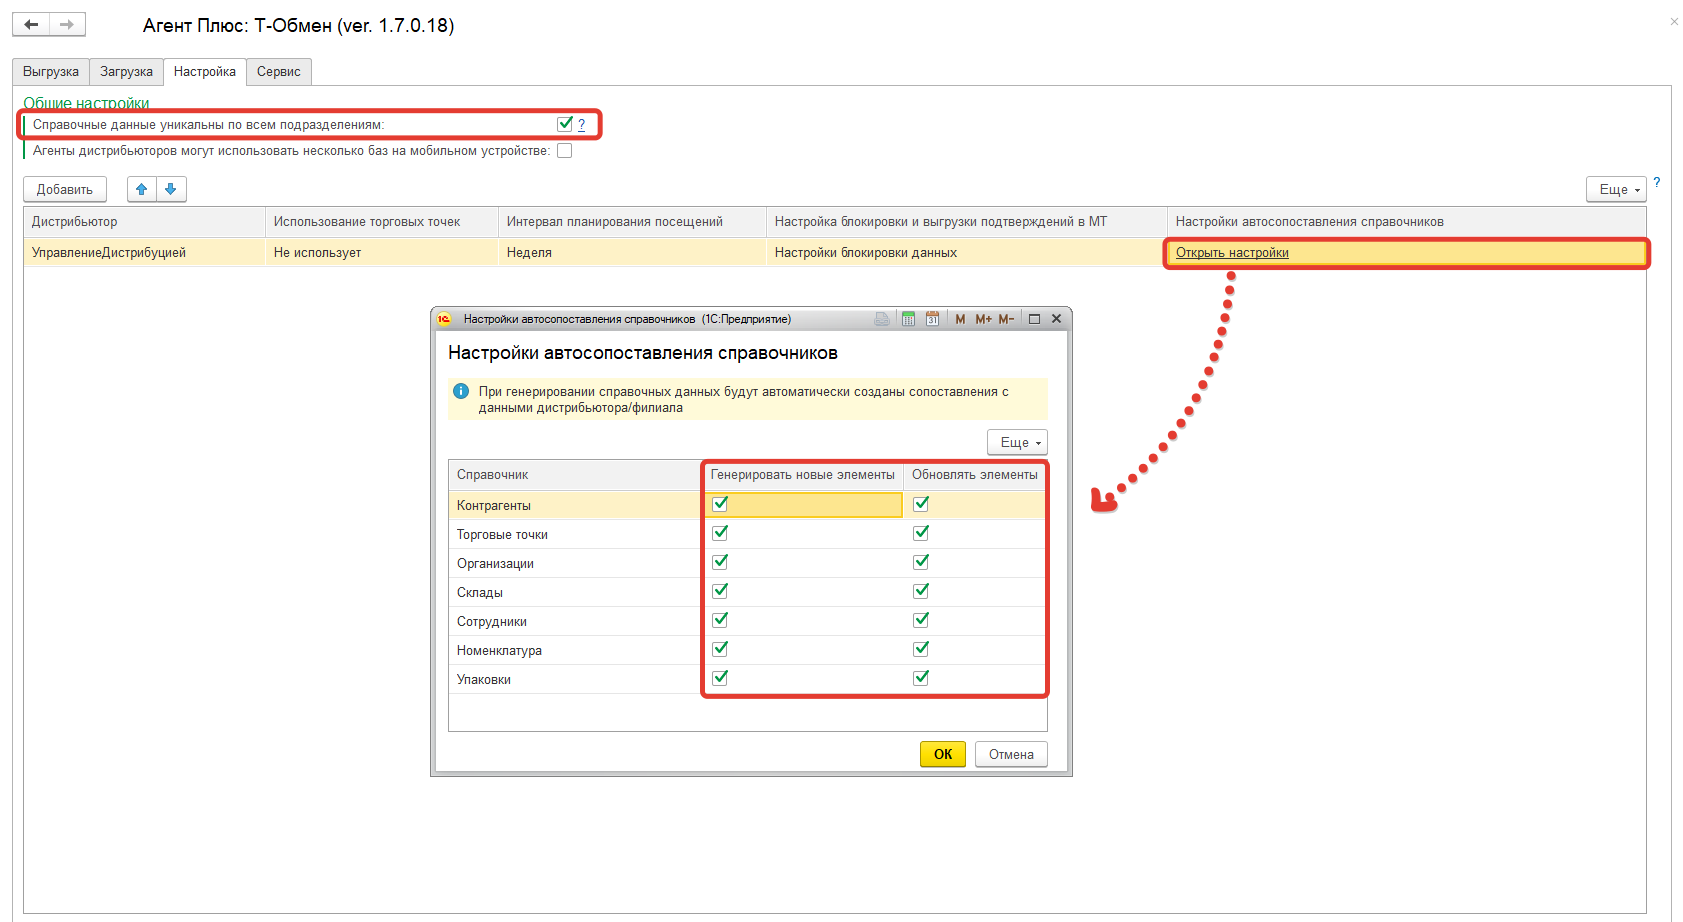This screenshot has width=1683, height=922.
Task: Click the info icon in the dialog notice
Action: point(461,391)
